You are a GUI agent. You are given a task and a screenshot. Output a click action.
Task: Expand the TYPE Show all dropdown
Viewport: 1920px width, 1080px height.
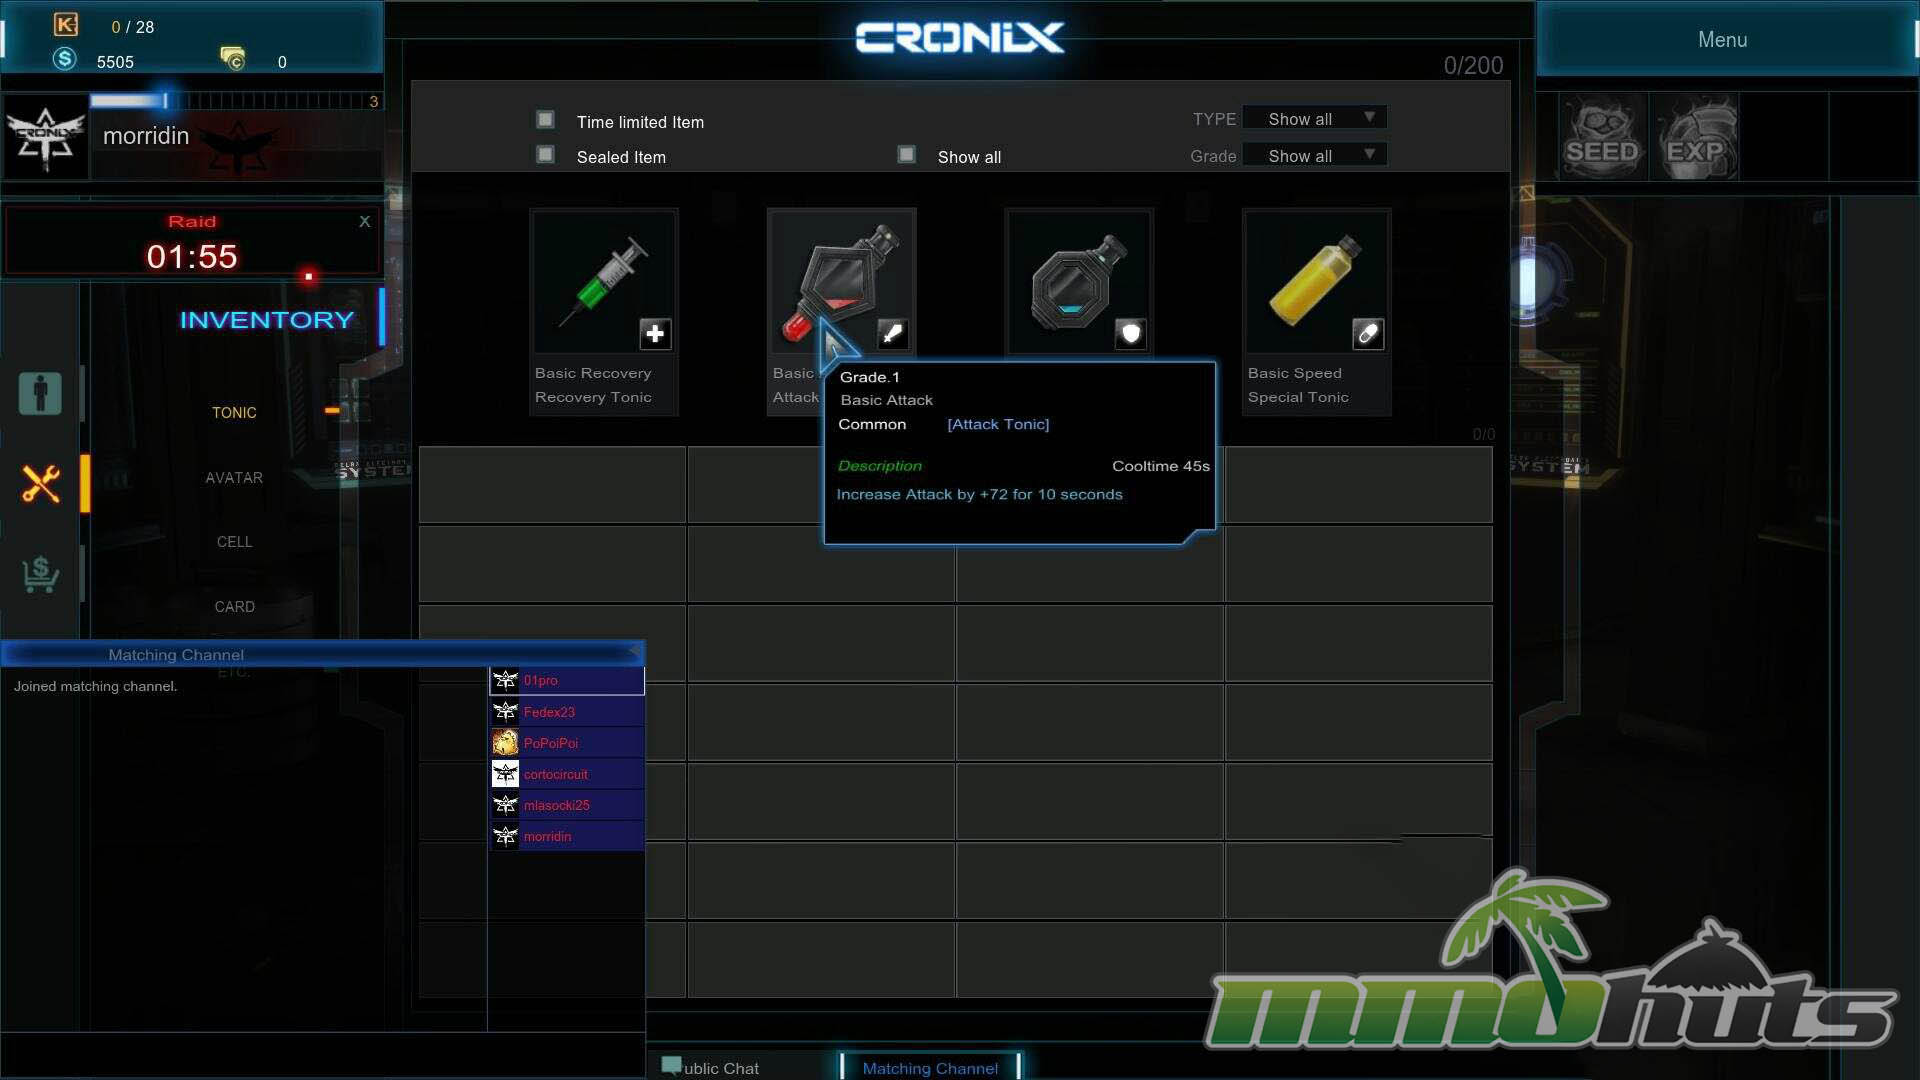[x=1314, y=118]
